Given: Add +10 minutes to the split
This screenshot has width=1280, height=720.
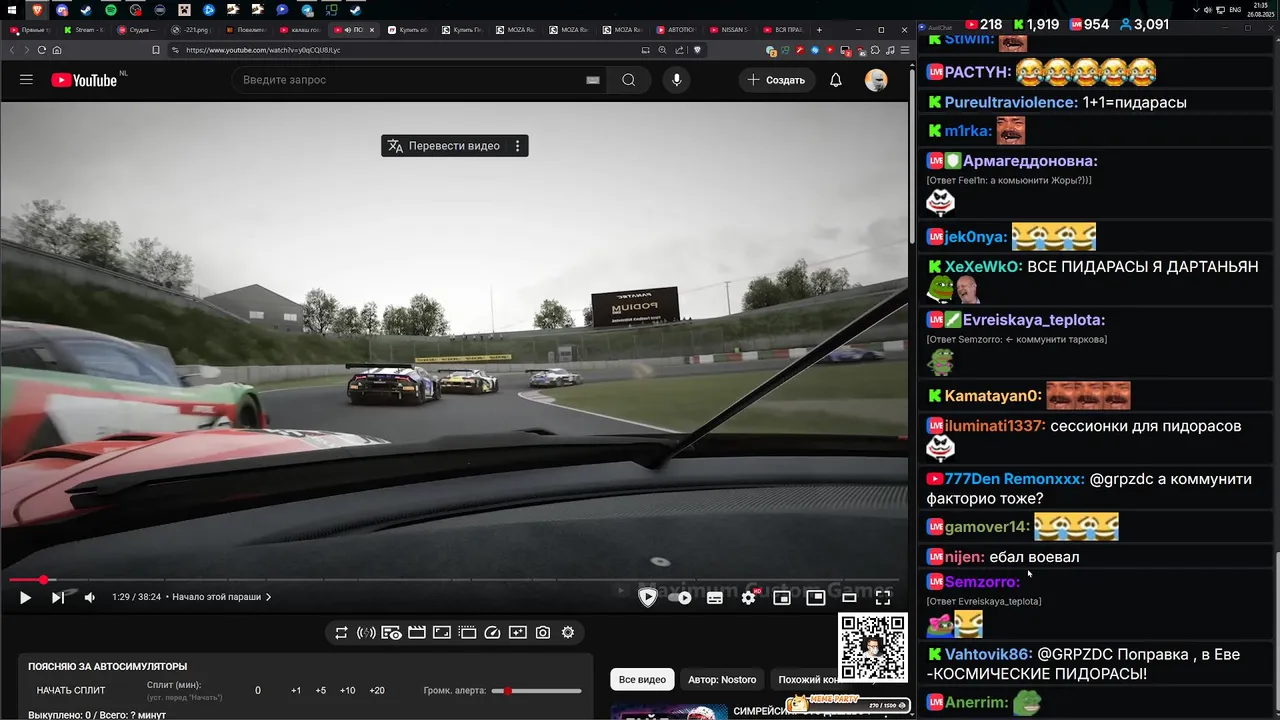Looking at the screenshot, I should [x=347, y=690].
